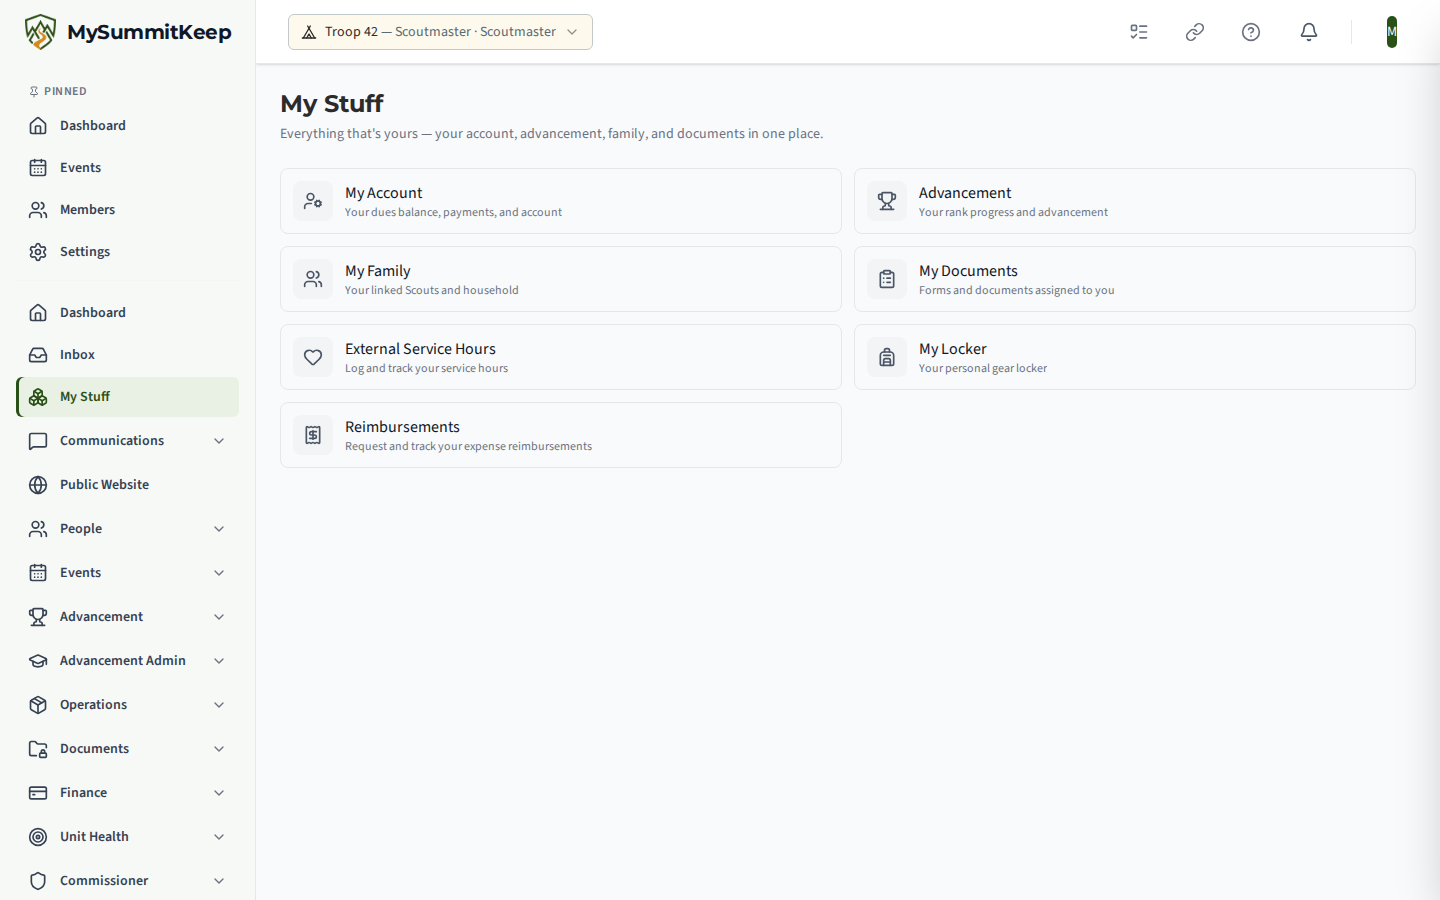Open the Dashboard item directly above Inbox
This screenshot has width=1440, height=900.
(x=127, y=313)
